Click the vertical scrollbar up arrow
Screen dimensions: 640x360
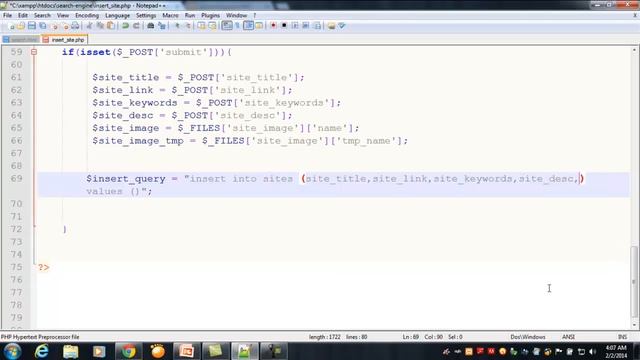[634, 50]
